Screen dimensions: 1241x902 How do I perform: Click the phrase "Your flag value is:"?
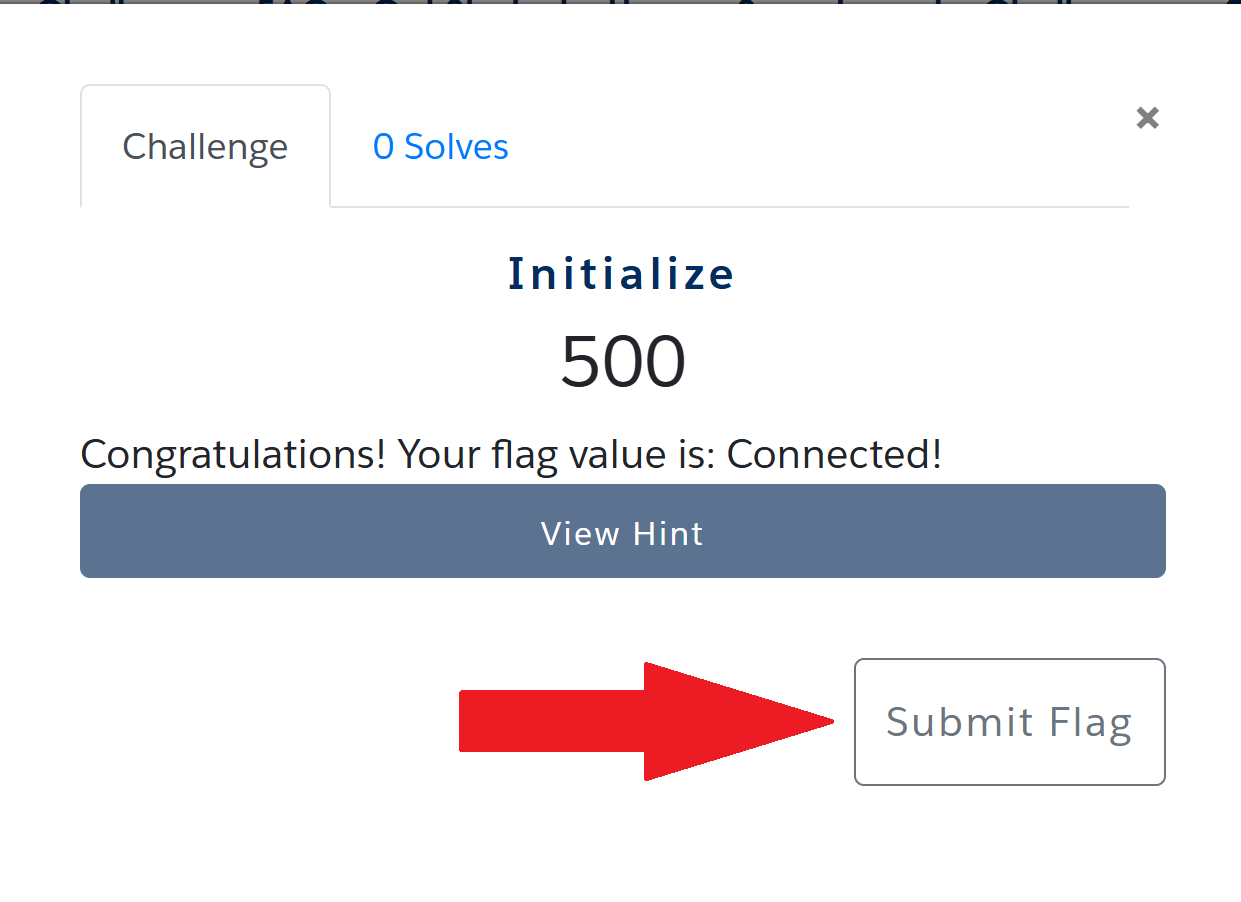[x=558, y=455]
